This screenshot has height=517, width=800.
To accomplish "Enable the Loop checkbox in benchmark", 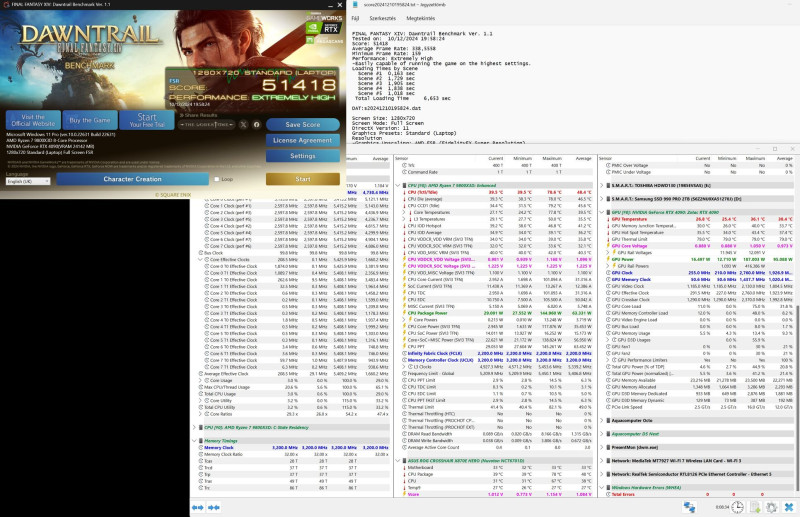I will click(217, 179).
